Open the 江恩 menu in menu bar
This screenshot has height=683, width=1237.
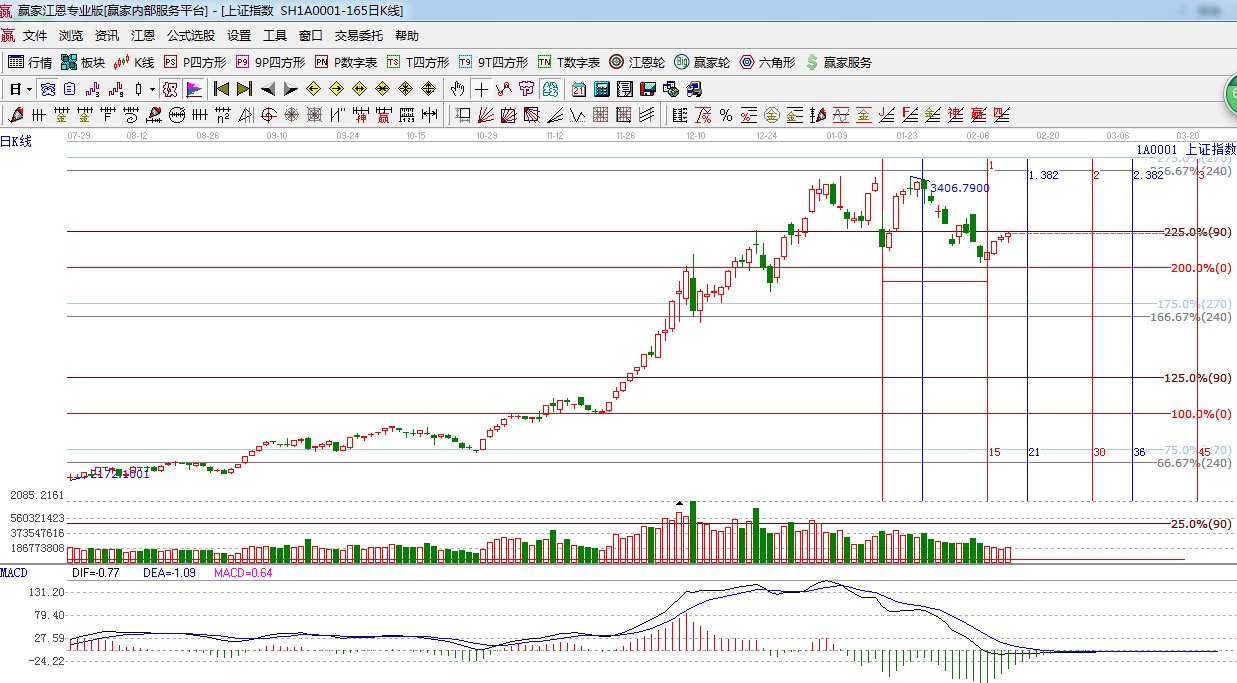[x=143, y=36]
